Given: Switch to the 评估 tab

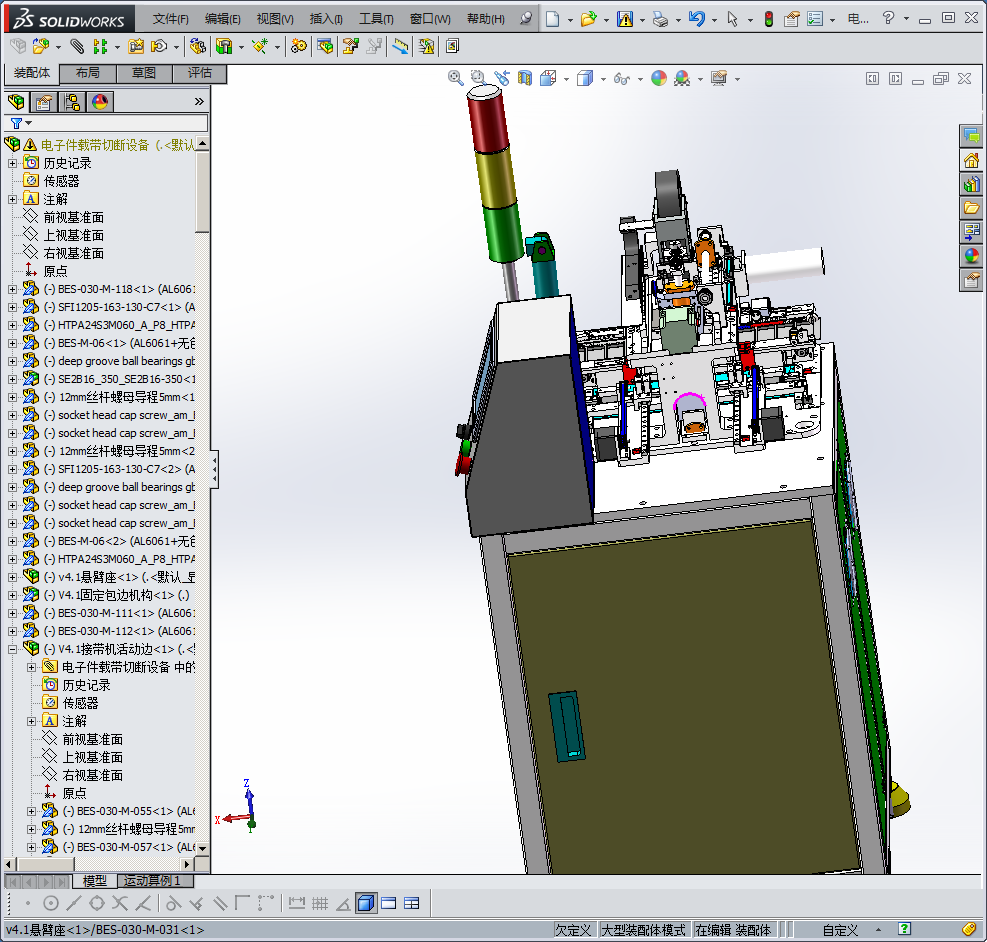Looking at the screenshot, I should pos(200,73).
